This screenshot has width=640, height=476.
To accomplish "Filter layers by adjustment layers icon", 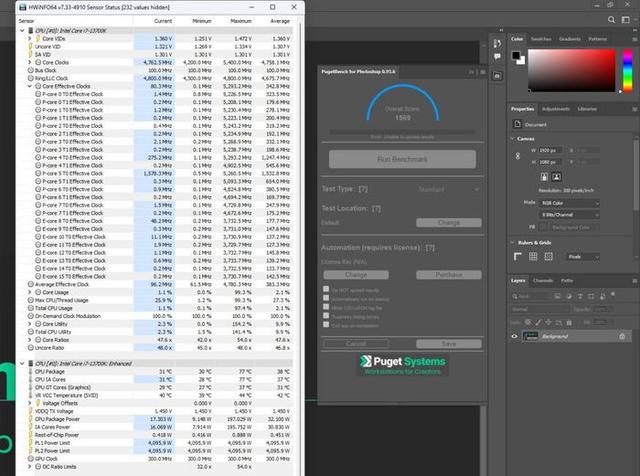I will pyautogui.click(x=569, y=296).
